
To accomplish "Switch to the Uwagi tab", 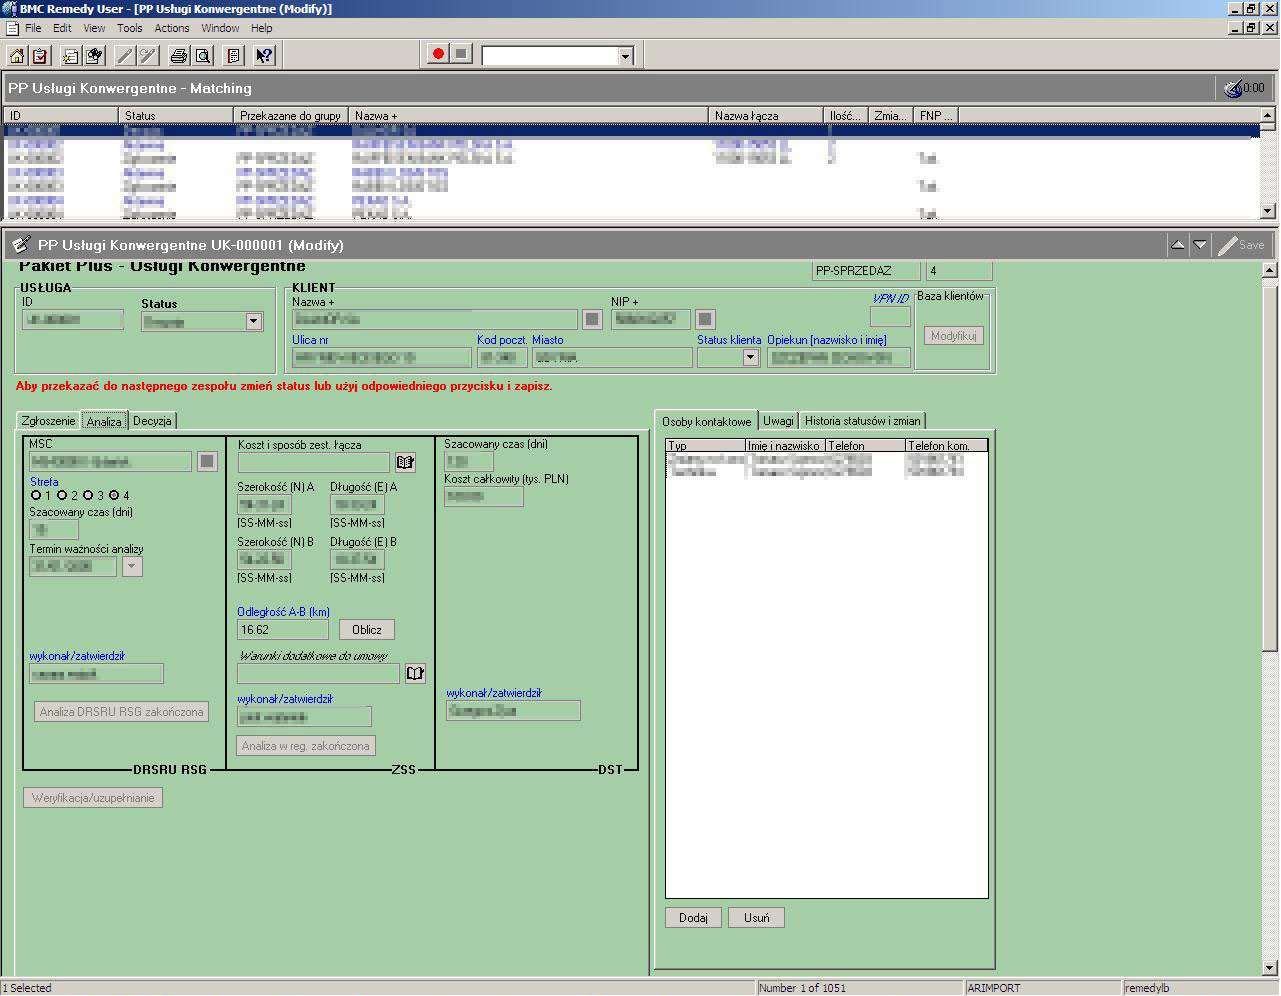I will tap(778, 421).
